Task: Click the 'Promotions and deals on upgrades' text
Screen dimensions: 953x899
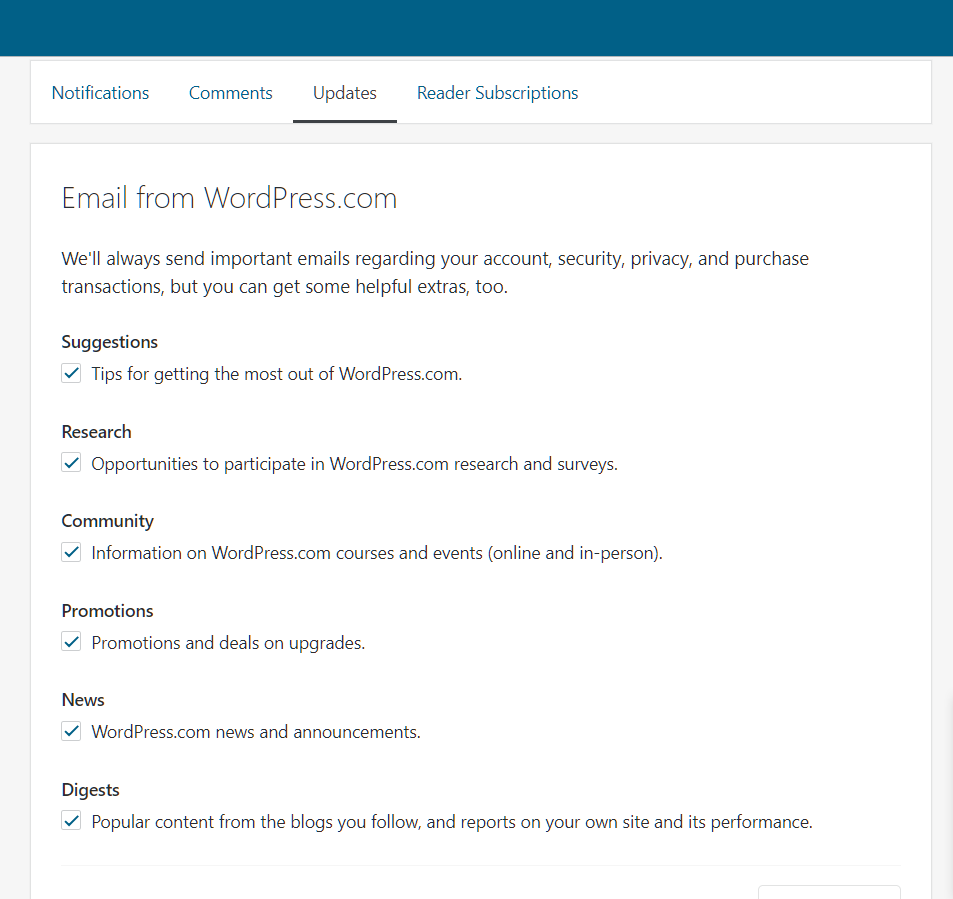Action: pos(228,643)
